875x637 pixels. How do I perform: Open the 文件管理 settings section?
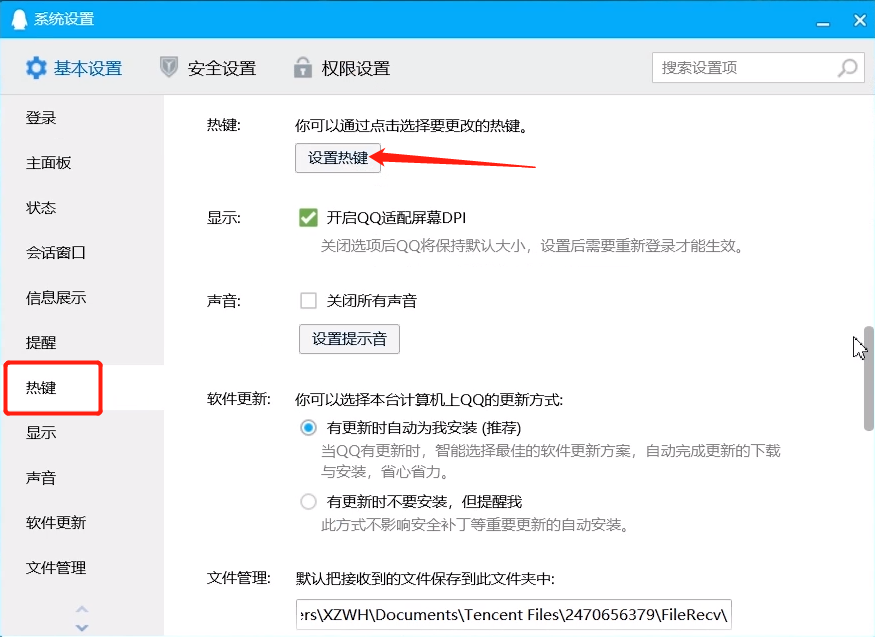coord(53,567)
